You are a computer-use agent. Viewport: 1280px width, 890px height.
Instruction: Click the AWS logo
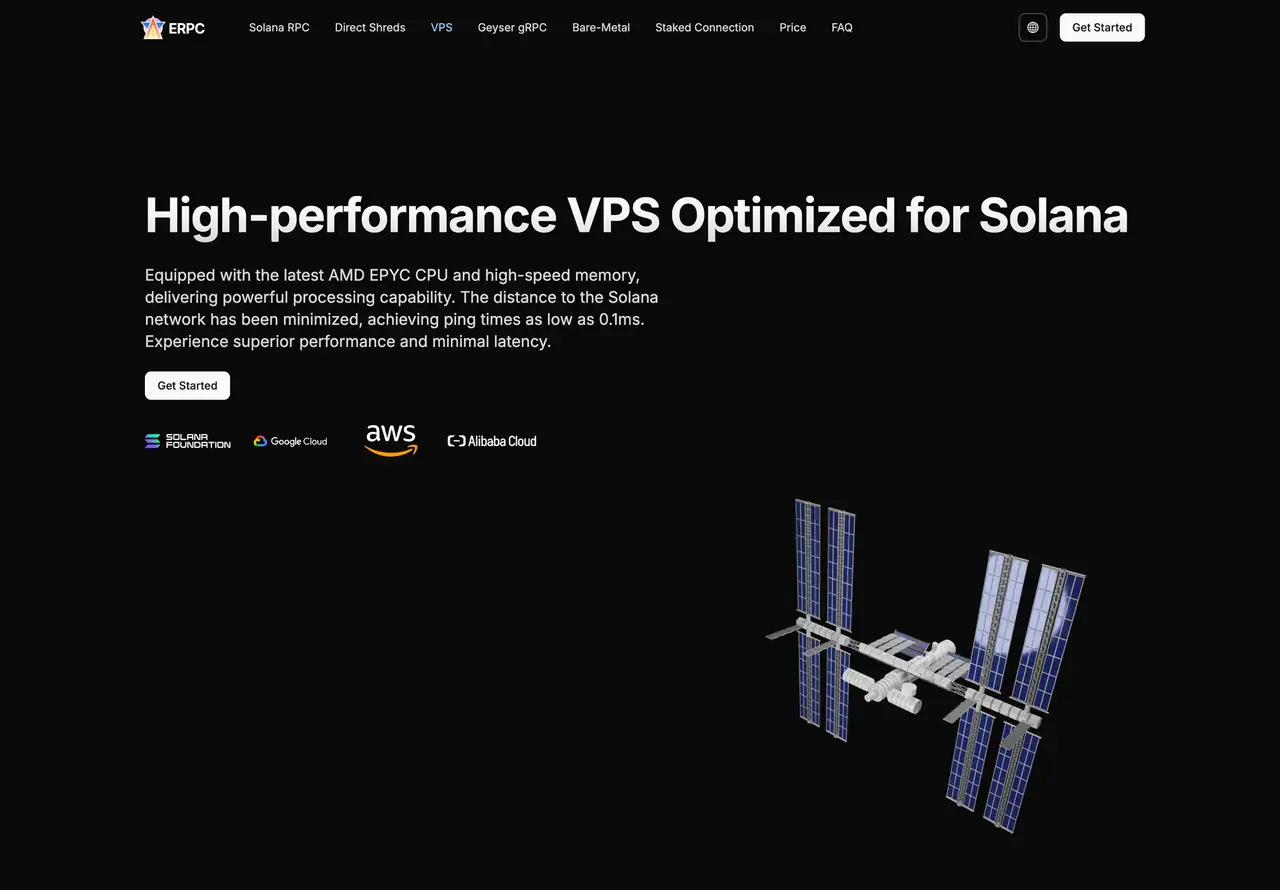click(390, 440)
